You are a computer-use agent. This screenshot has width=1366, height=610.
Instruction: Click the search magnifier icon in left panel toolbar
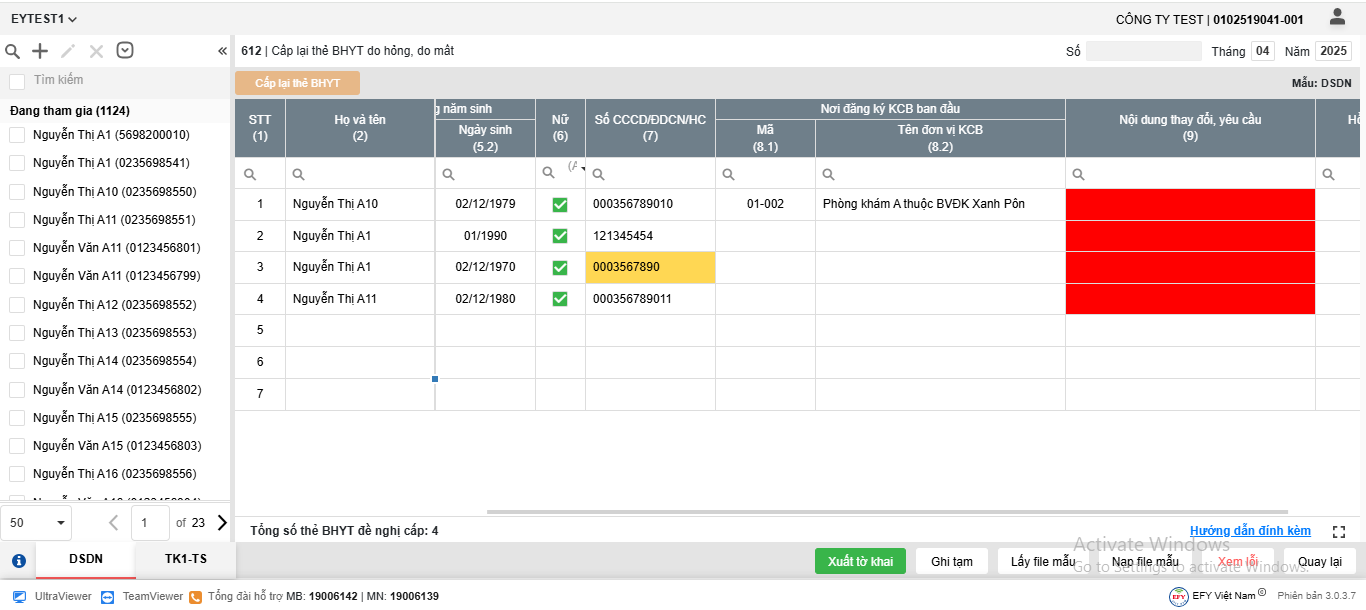coord(13,51)
